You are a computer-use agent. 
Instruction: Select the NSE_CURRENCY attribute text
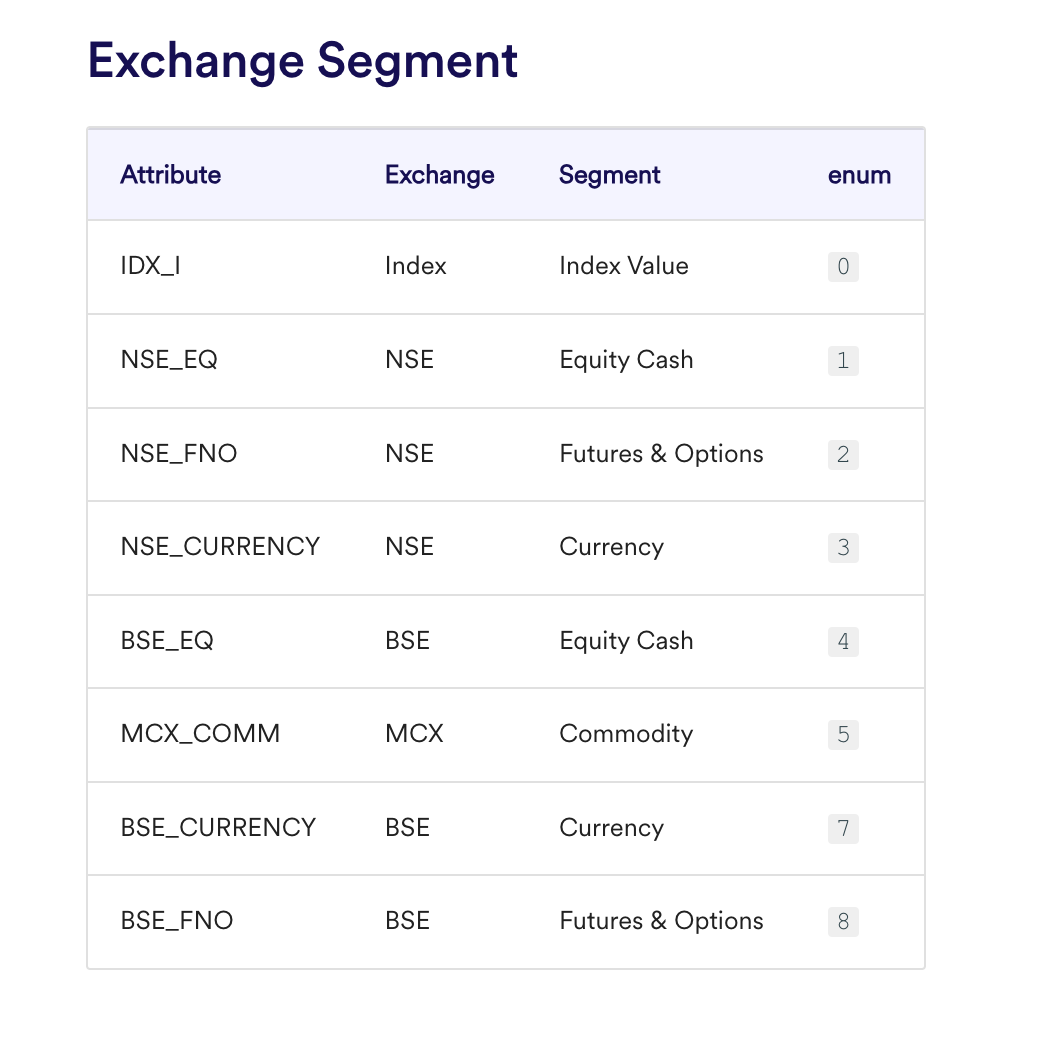(x=220, y=547)
